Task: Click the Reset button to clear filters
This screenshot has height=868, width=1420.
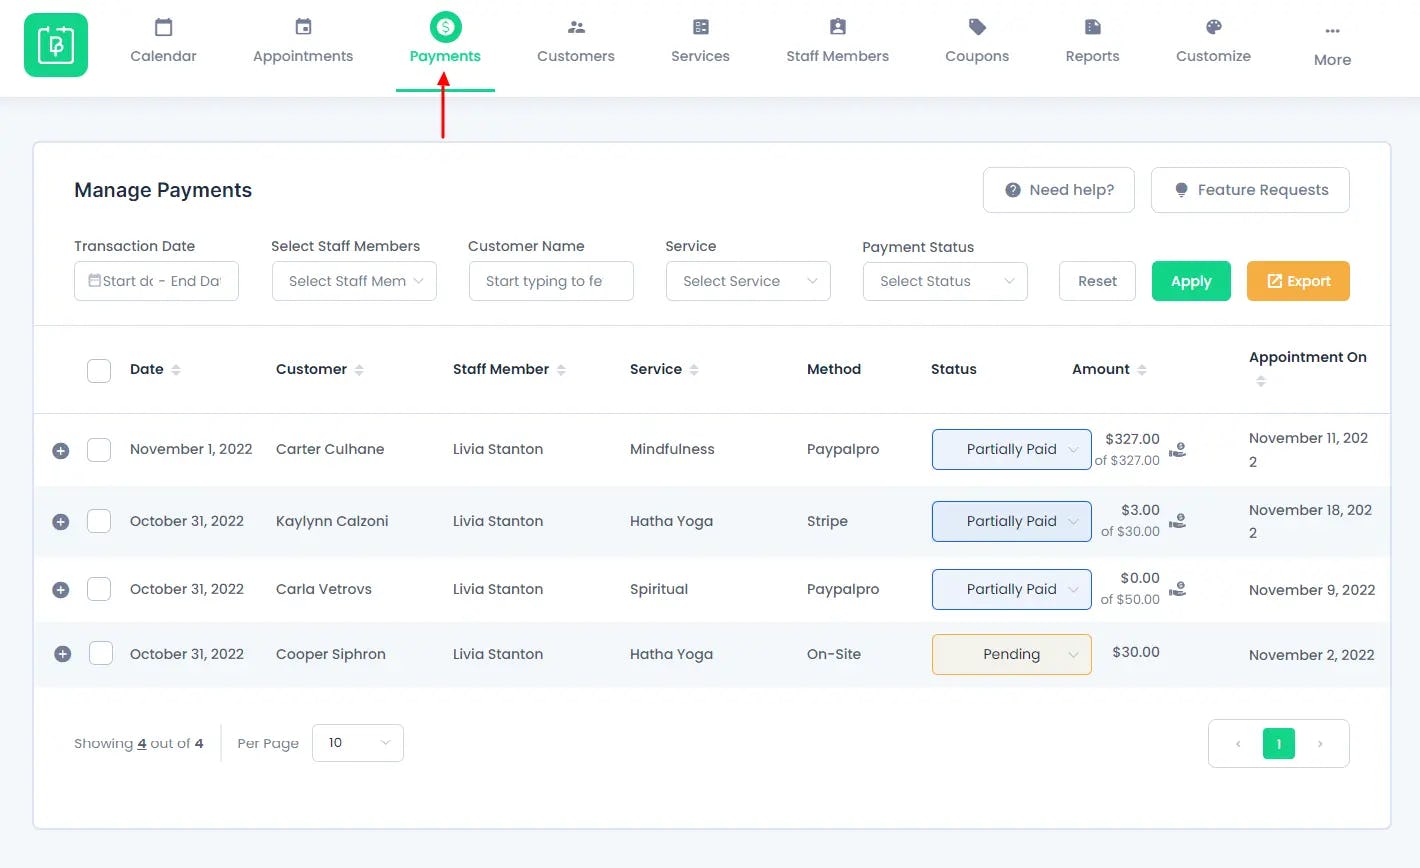Action: 1096,281
